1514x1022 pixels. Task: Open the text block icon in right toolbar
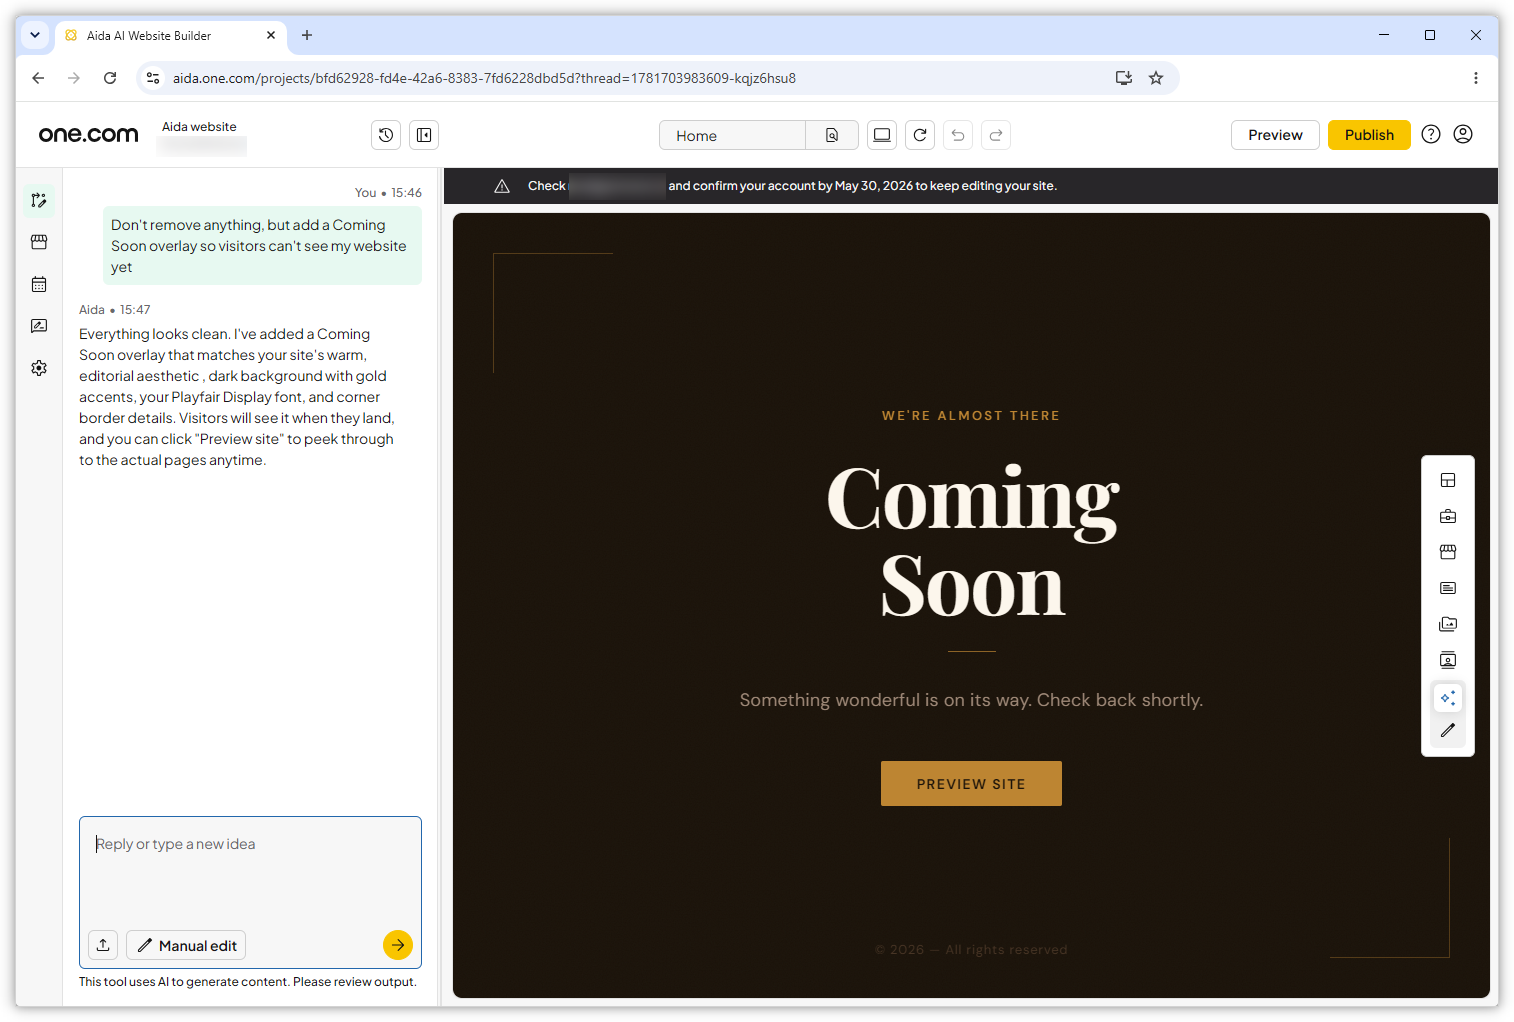point(1448,588)
